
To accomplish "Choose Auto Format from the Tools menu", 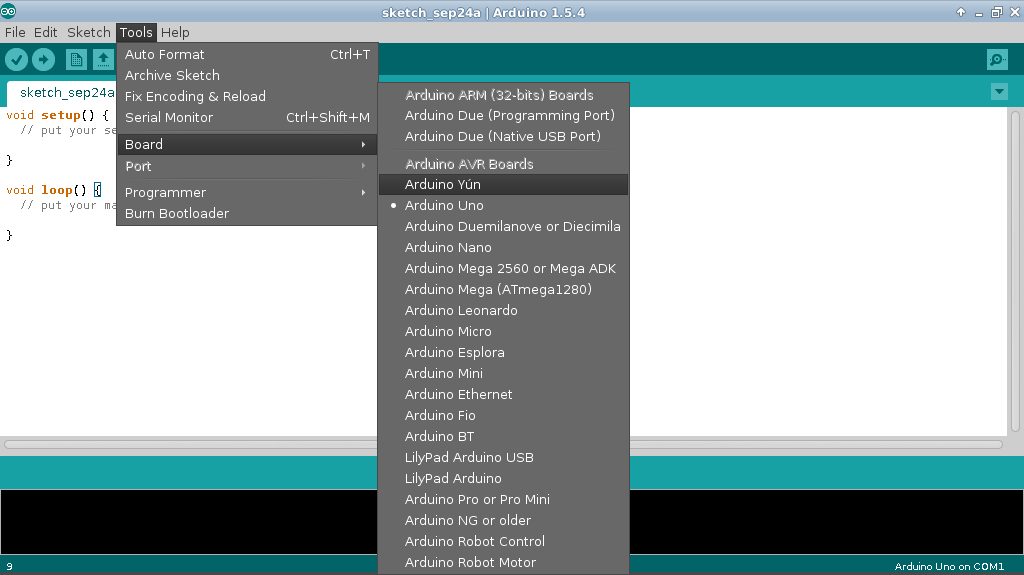I will (x=247, y=54).
